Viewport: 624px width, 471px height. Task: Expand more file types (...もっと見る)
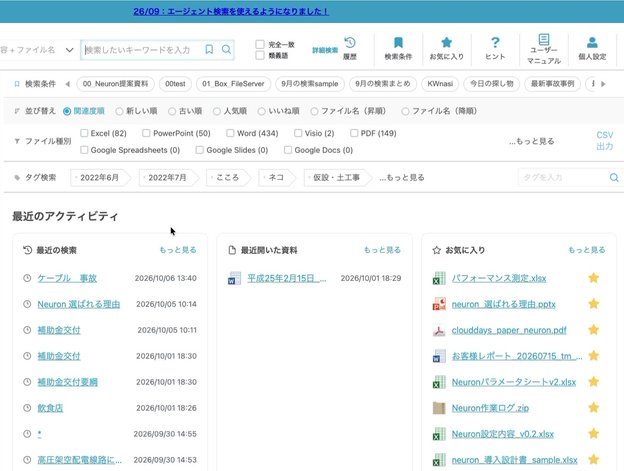pyautogui.click(x=531, y=141)
